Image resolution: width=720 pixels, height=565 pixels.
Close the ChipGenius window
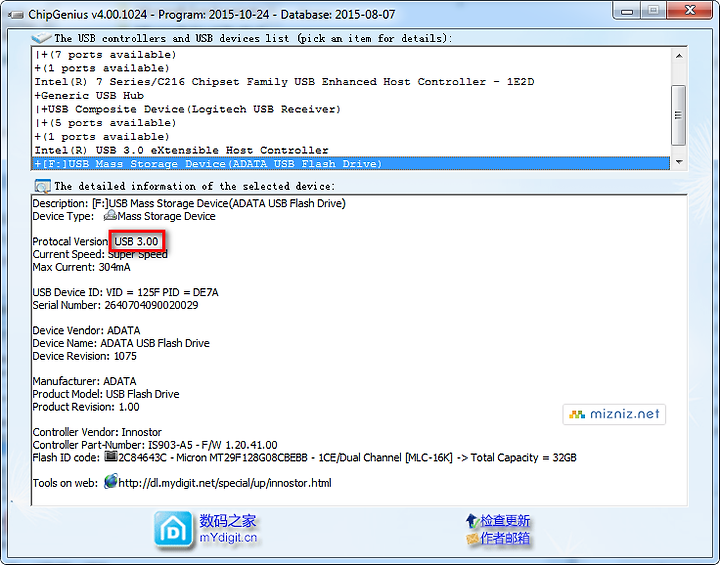coord(690,11)
